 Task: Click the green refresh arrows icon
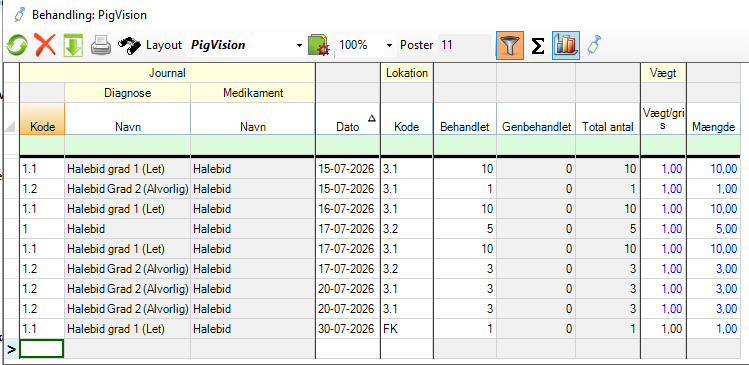pos(17,45)
